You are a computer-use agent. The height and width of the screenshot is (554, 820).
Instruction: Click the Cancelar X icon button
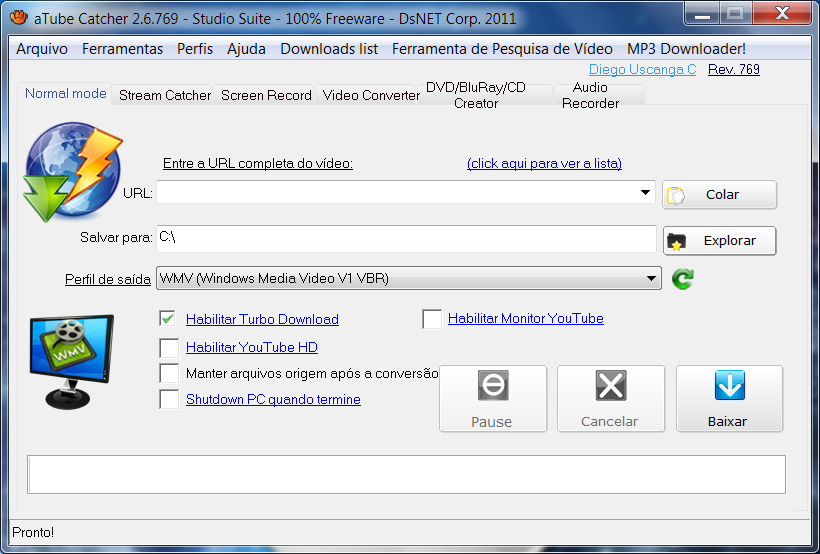tap(611, 399)
